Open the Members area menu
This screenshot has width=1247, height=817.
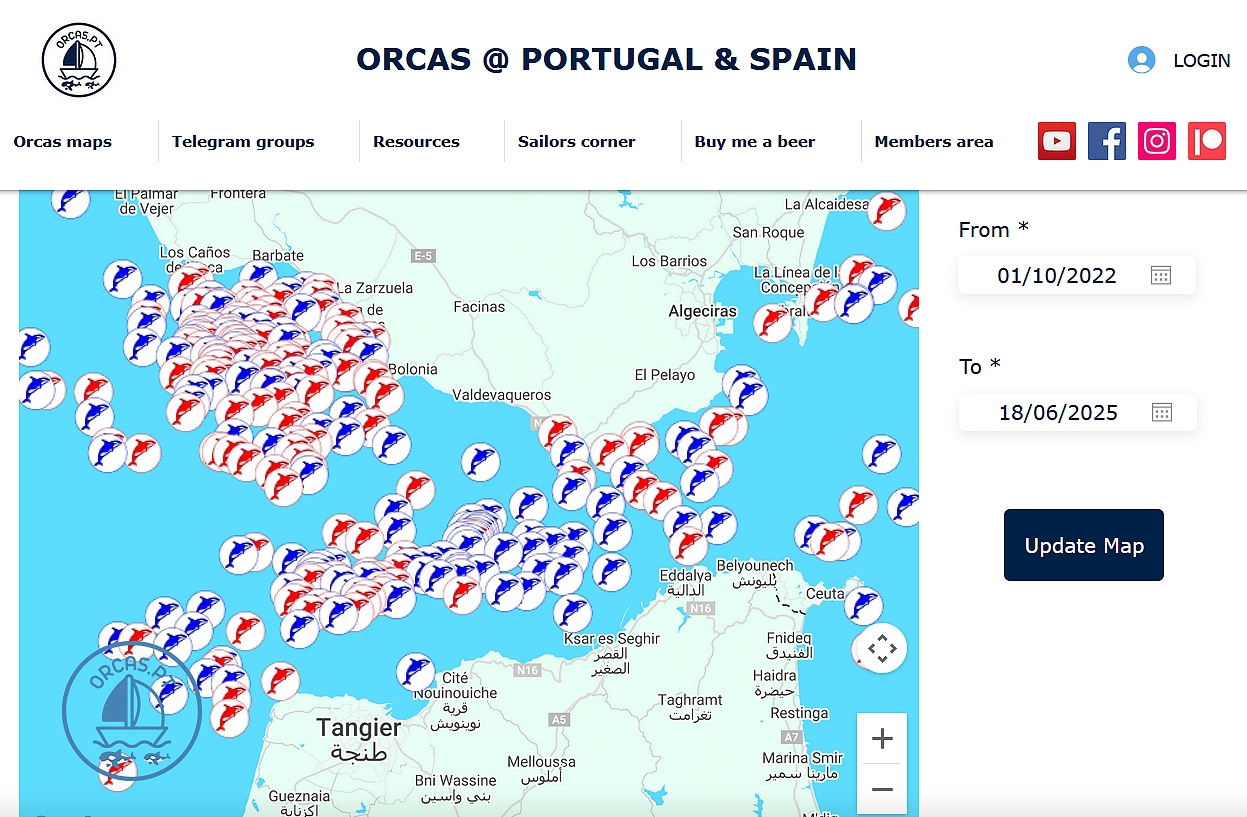tap(934, 142)
